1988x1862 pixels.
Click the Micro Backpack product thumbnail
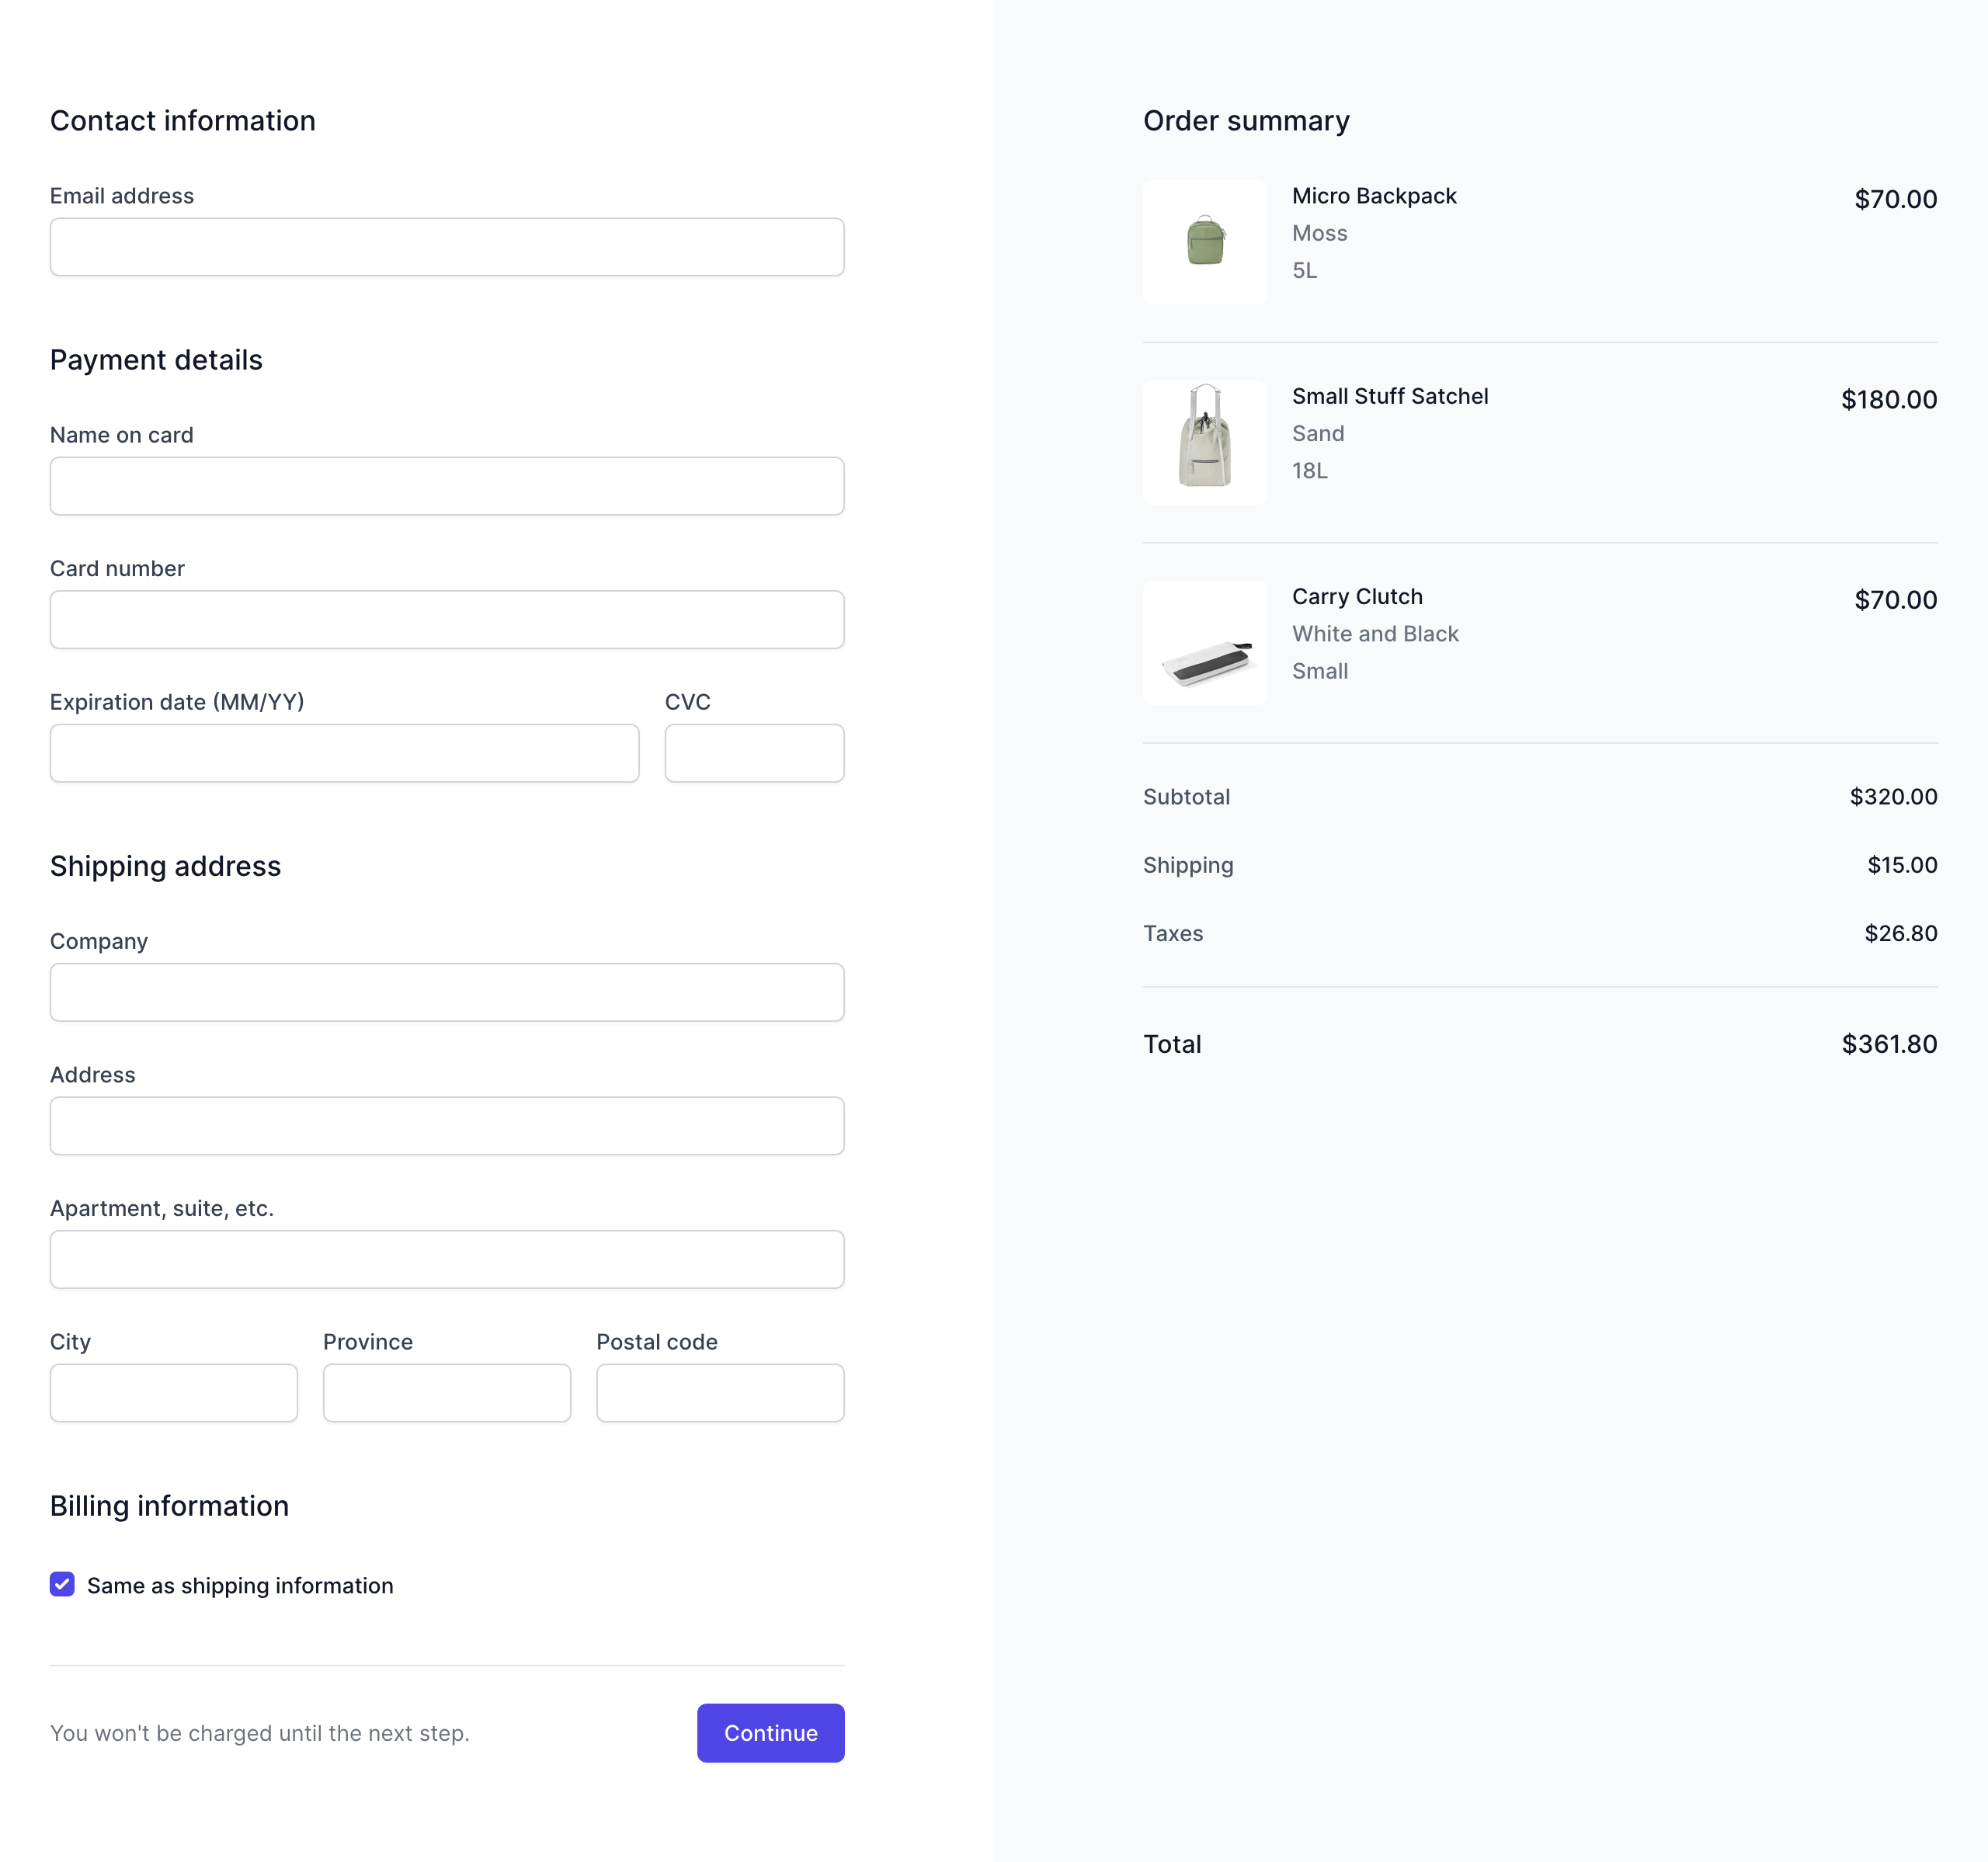1204,242
